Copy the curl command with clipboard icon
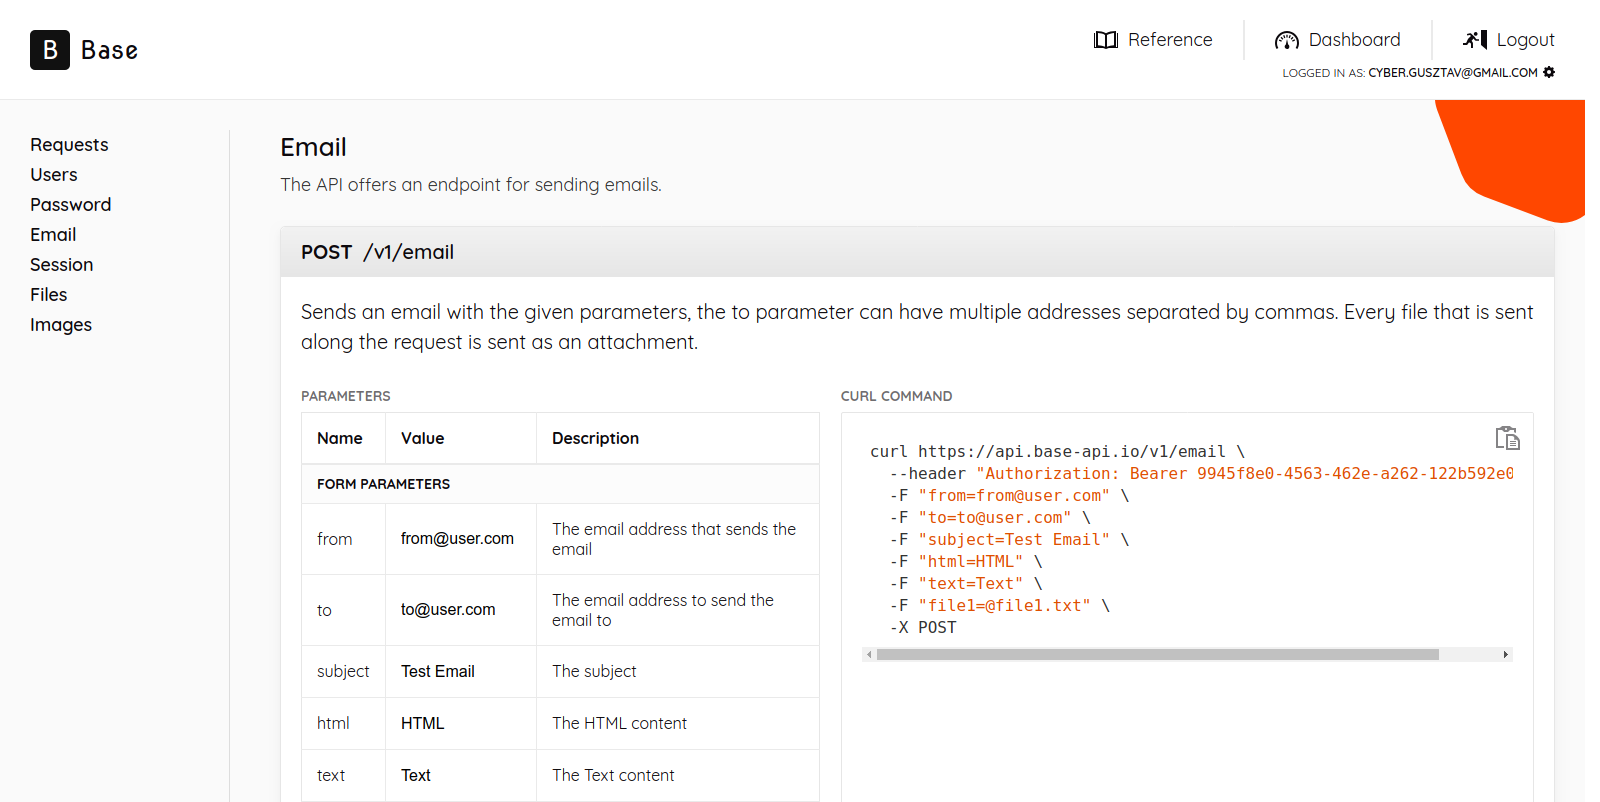Image resolution: width=1600 pixels, height=802 pixels. tap(1507, 438)
